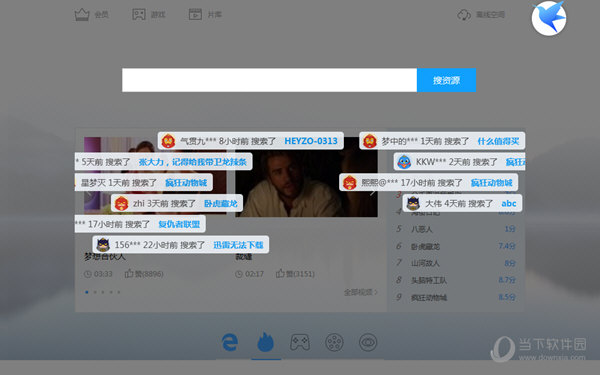Click the blue 搜资源 search button
The height and width of the screenshot is (375, 600).
pos(447,80)
